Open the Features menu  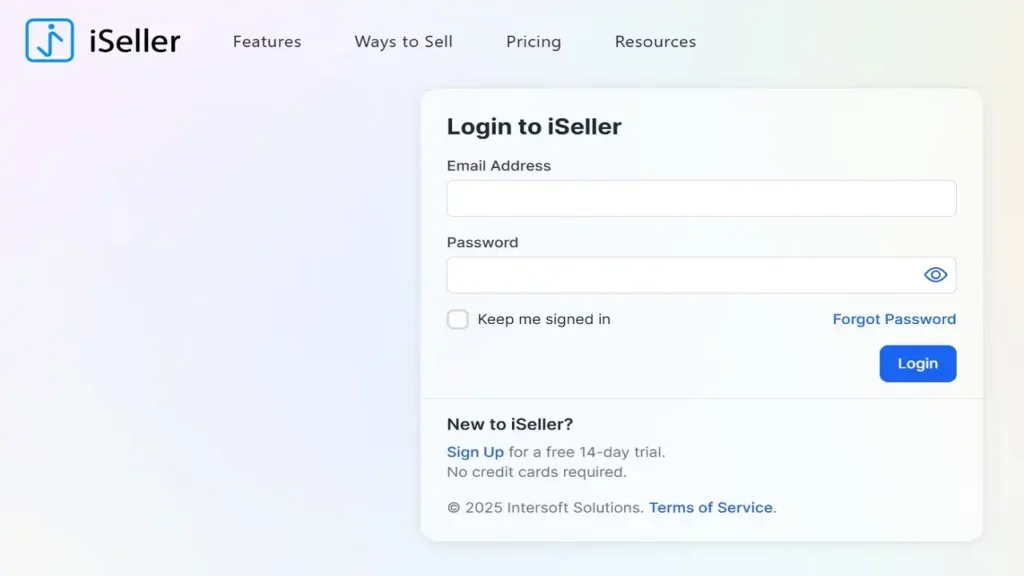[x=267, y=42]
